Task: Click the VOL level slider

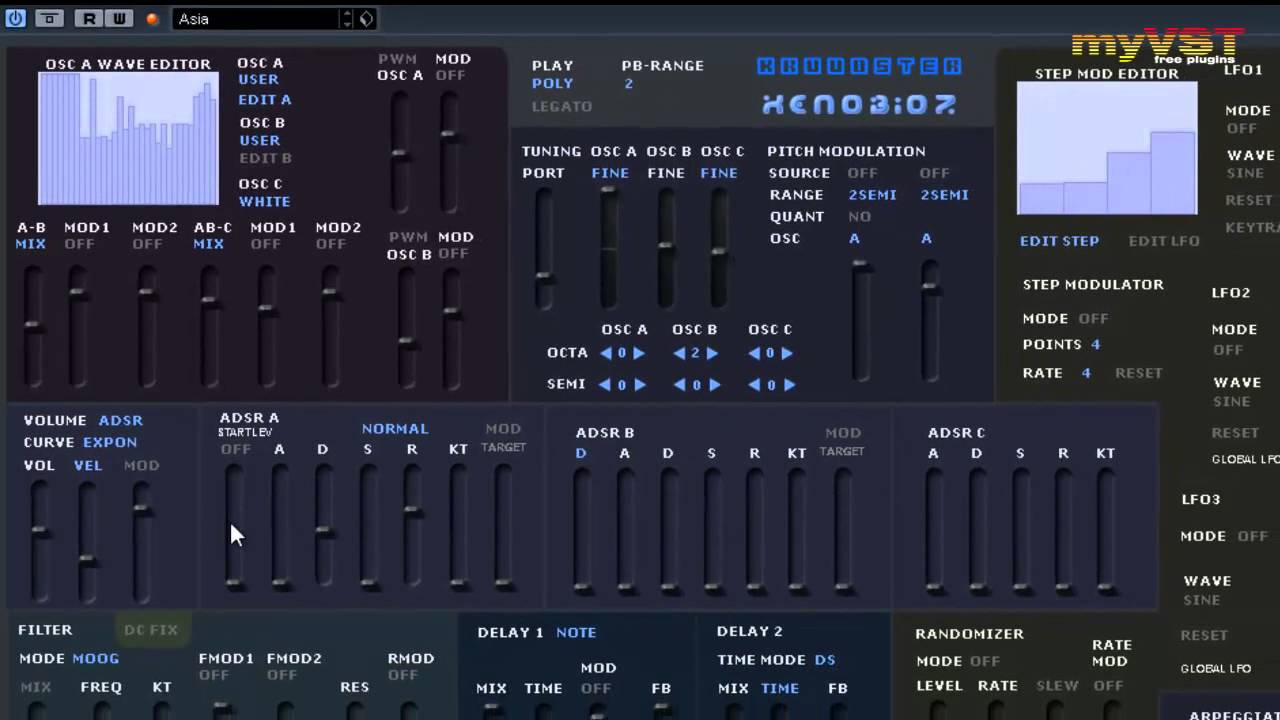Action: pos(40,540)
